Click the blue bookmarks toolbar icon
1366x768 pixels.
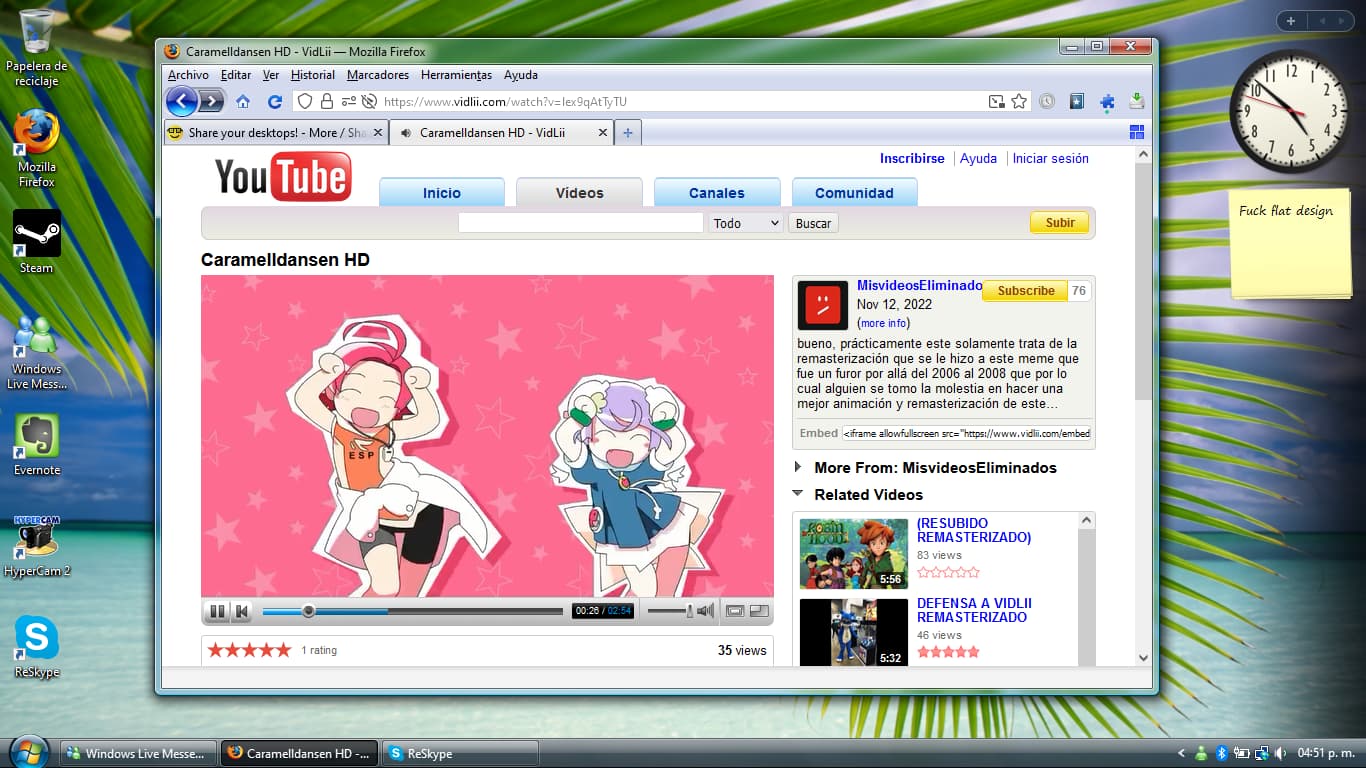coord(1077,101)
